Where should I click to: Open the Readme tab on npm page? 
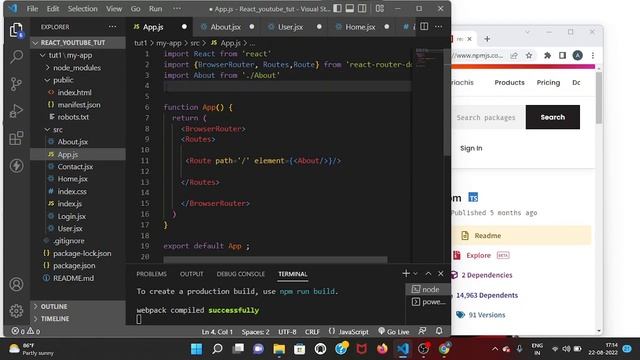[x=521, y=236]
